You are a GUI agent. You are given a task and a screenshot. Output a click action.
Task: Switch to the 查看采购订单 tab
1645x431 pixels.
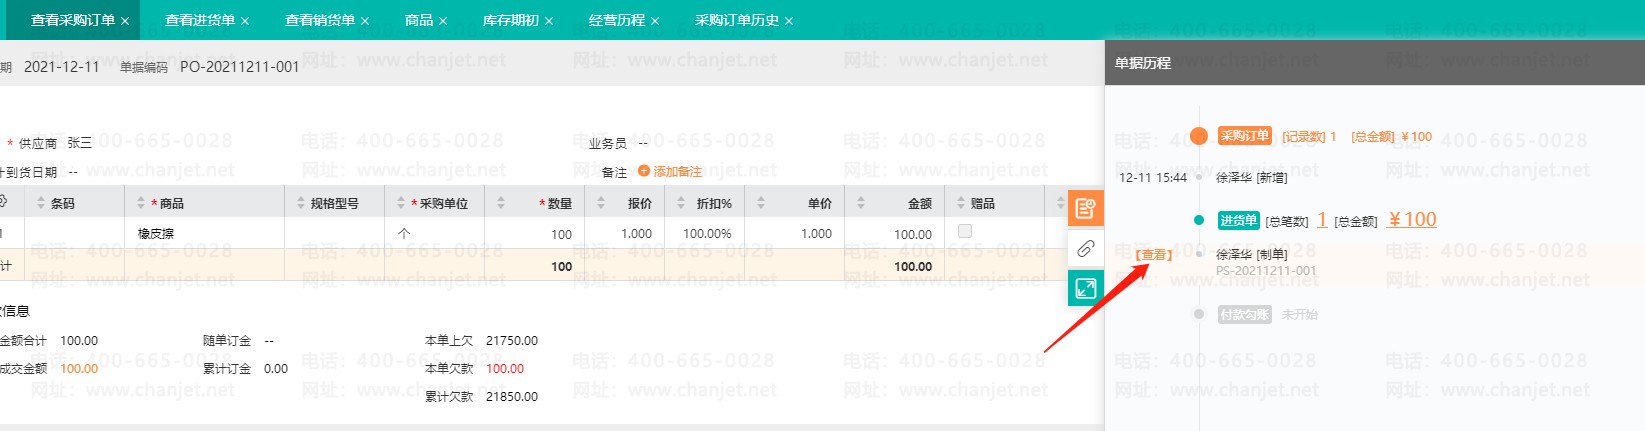coord(73,20)
